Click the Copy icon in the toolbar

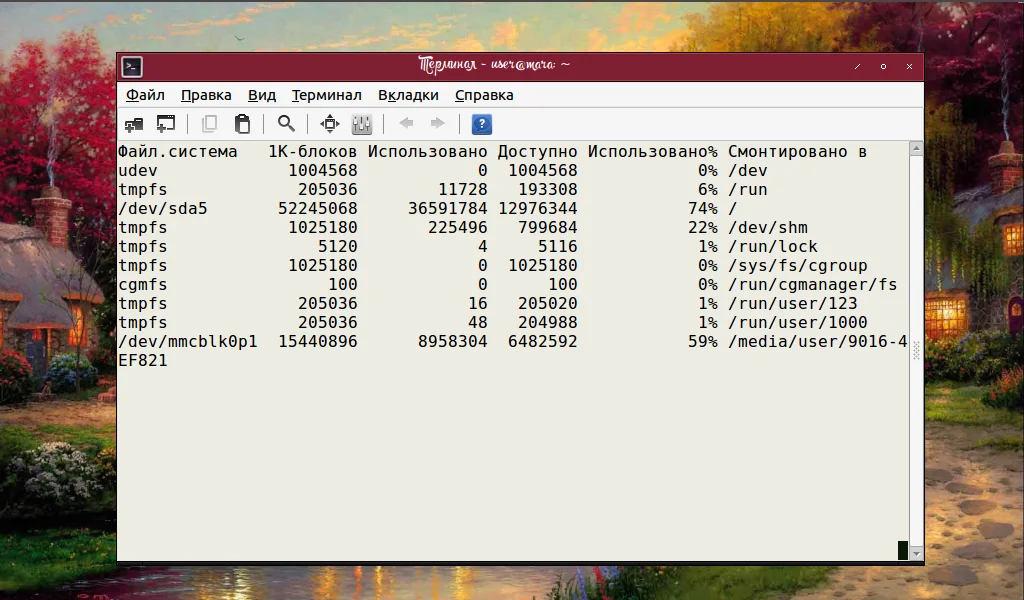click(209, 124)
